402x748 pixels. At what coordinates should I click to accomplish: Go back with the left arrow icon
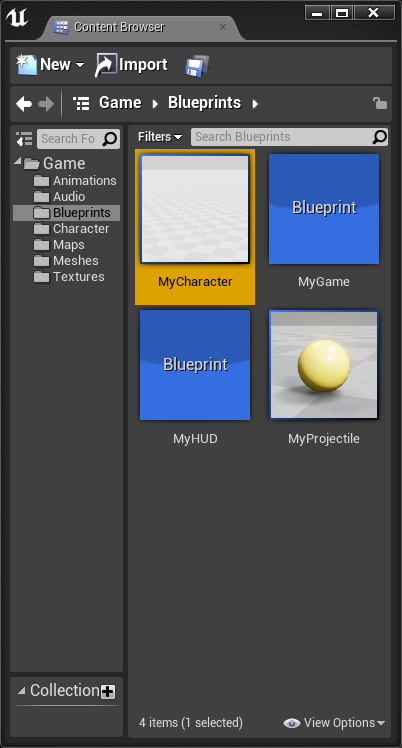pos(24,104)
